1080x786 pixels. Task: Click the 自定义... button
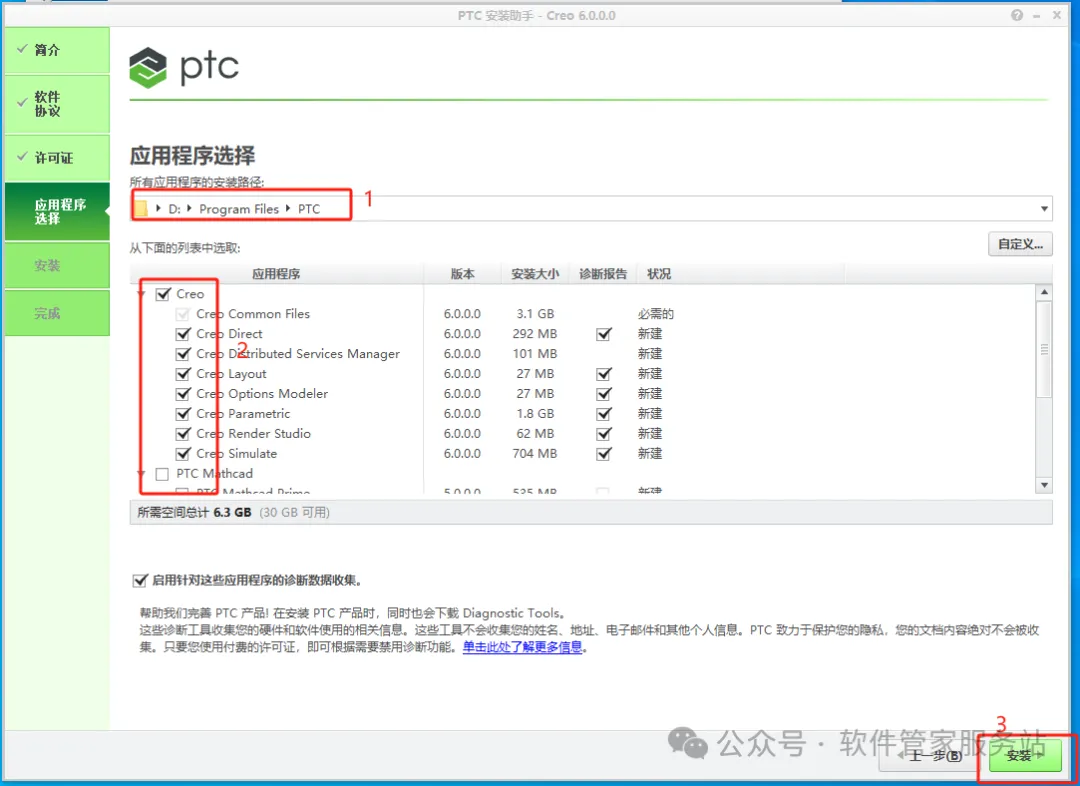coord(1020,244)
